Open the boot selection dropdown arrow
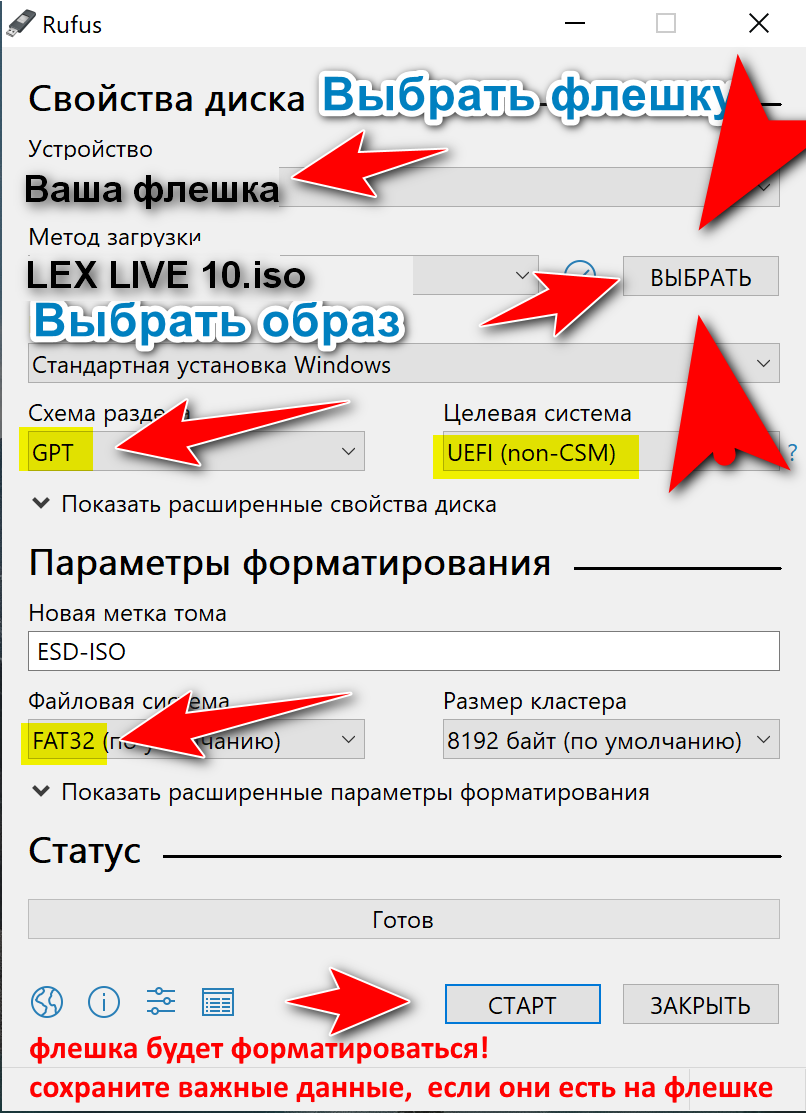The height and width of the screenshot is (1114, 808). pyautogui.click(x=522, y=275)
